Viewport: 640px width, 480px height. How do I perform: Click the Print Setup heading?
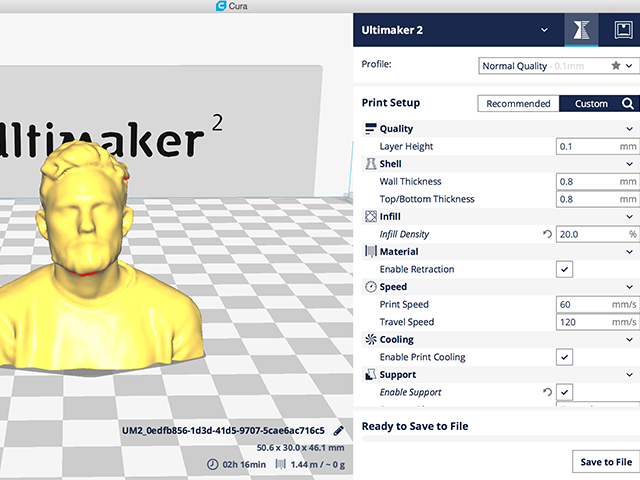(391, 102)
